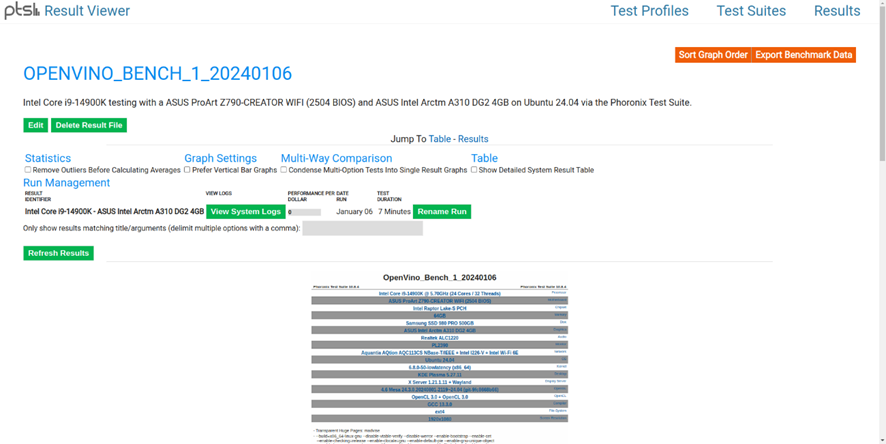Enable Remove Outliers Before Calculating Averages
Image resolution: width=886 pixels, height=444 pixels.
tap(28, 169)
